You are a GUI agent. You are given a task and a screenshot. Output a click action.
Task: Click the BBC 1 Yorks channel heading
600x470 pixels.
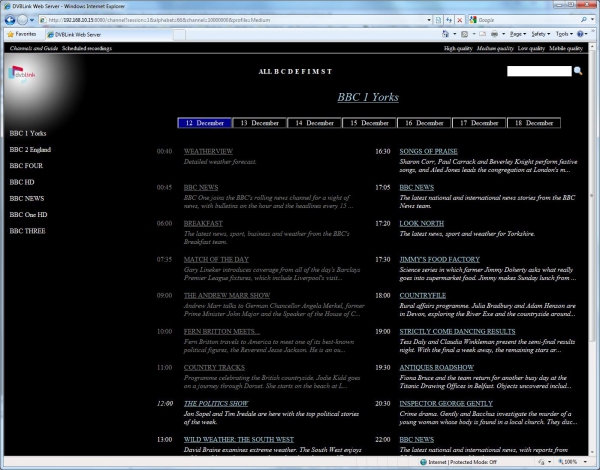(368, 97)
